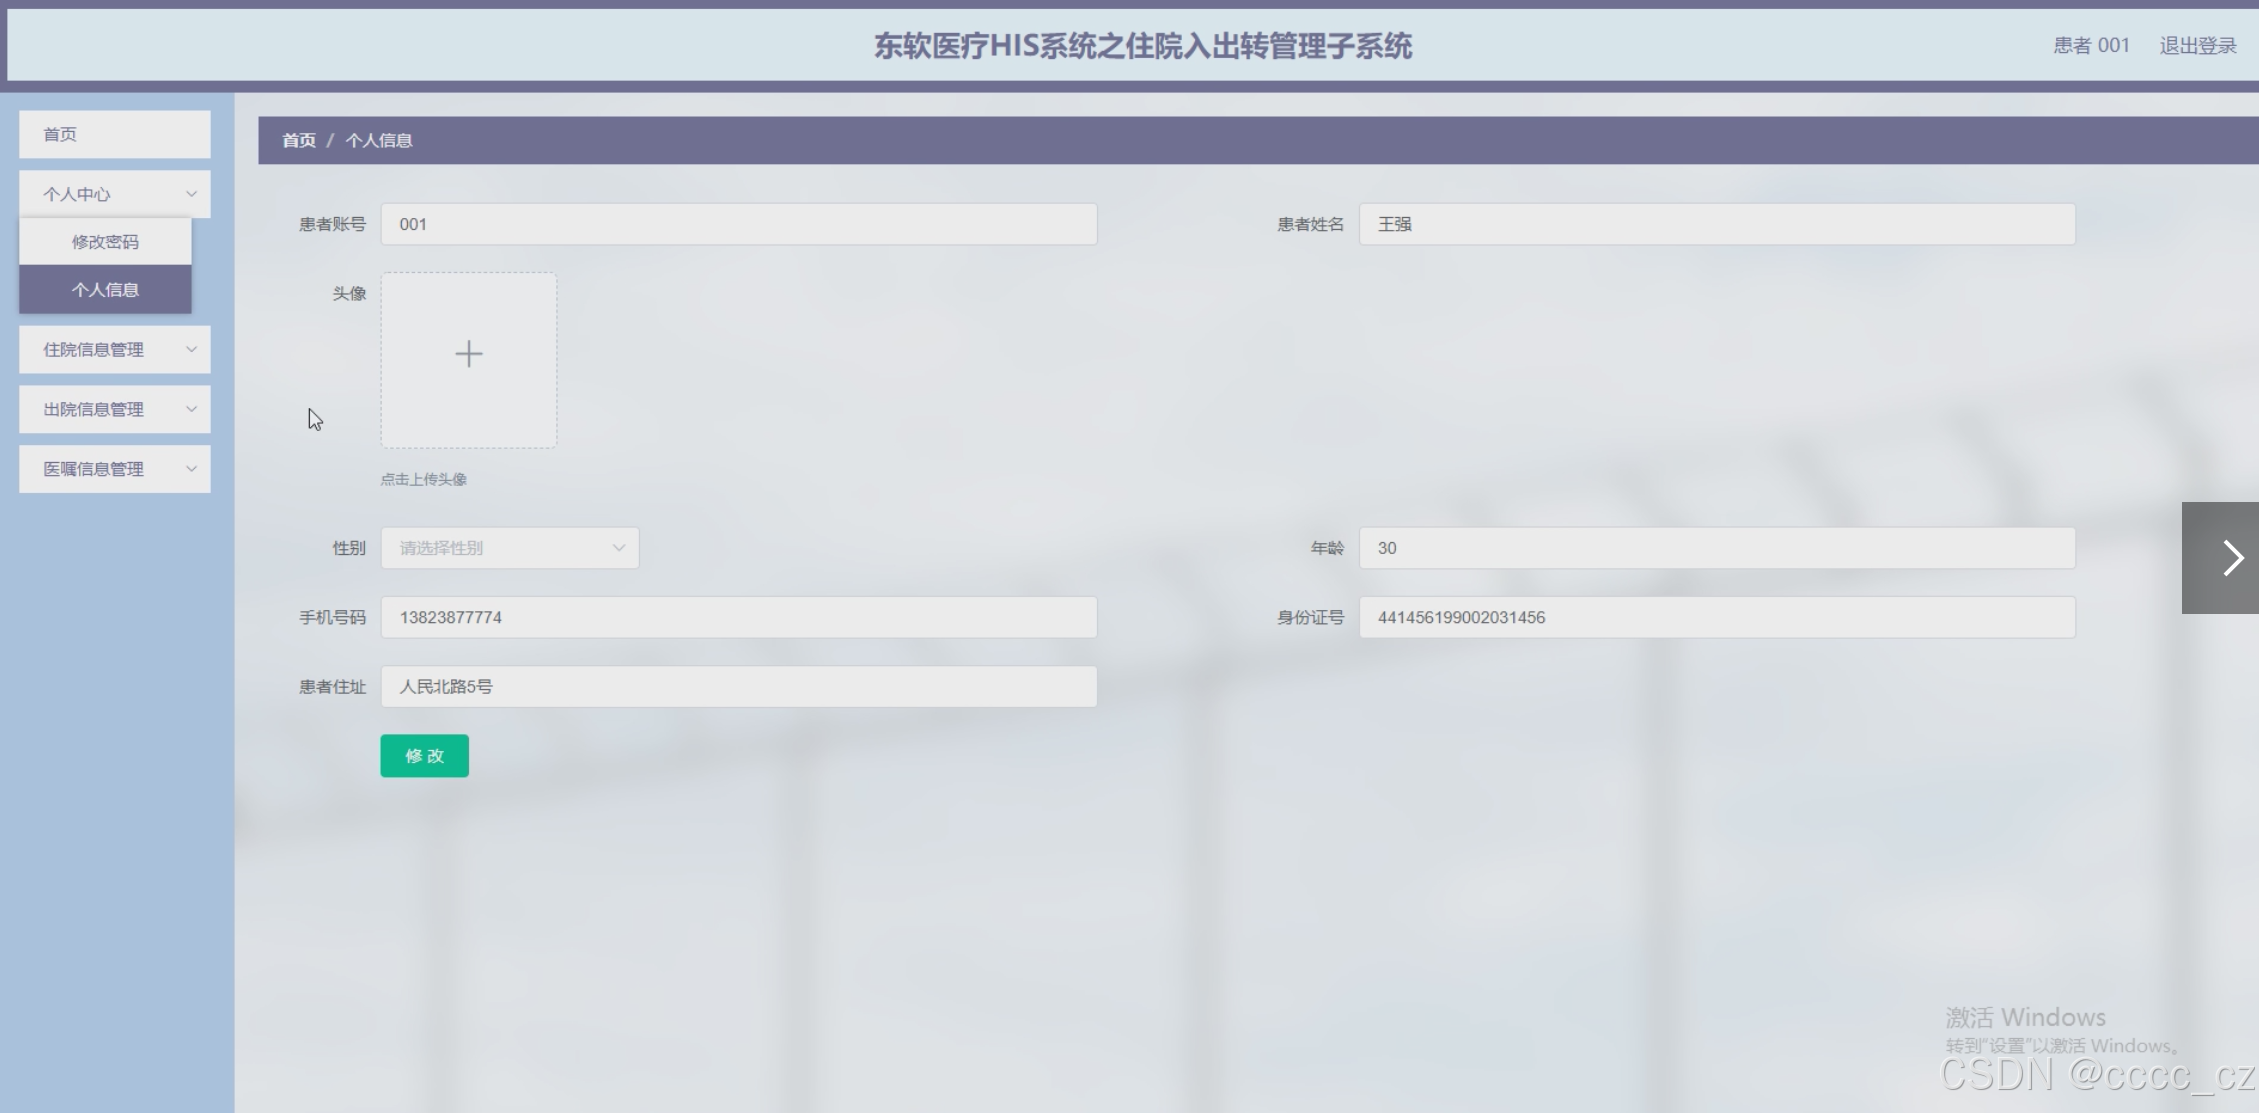This screenshot has width=2259, height=1113.
Task: Click 退出登录 logout link
Action: 2197,46
